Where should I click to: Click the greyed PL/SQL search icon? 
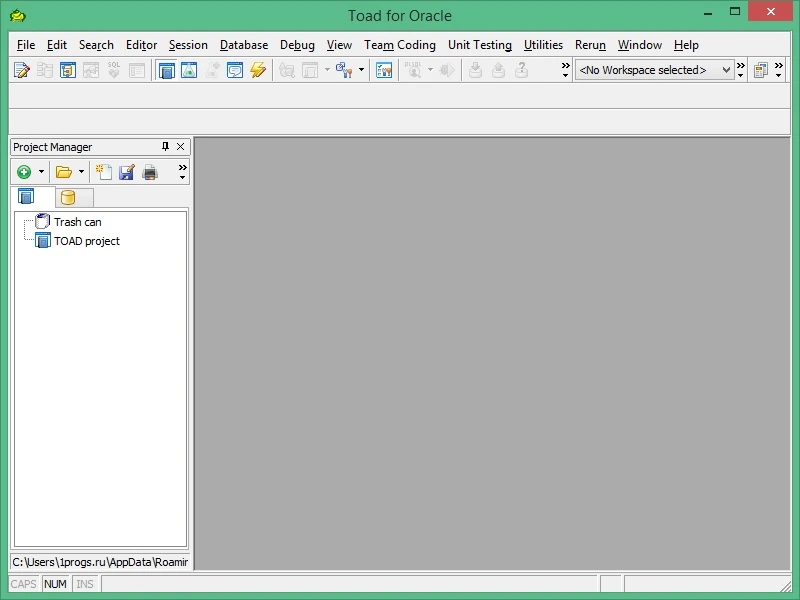(x=413, y=70)
